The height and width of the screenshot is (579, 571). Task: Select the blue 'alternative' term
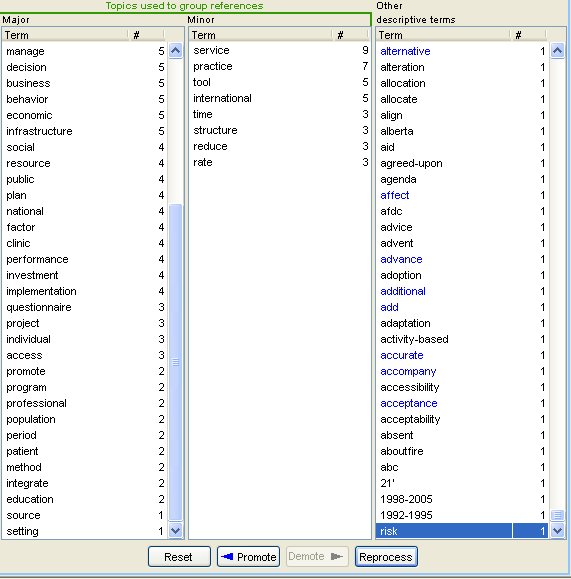coord(405,51)
